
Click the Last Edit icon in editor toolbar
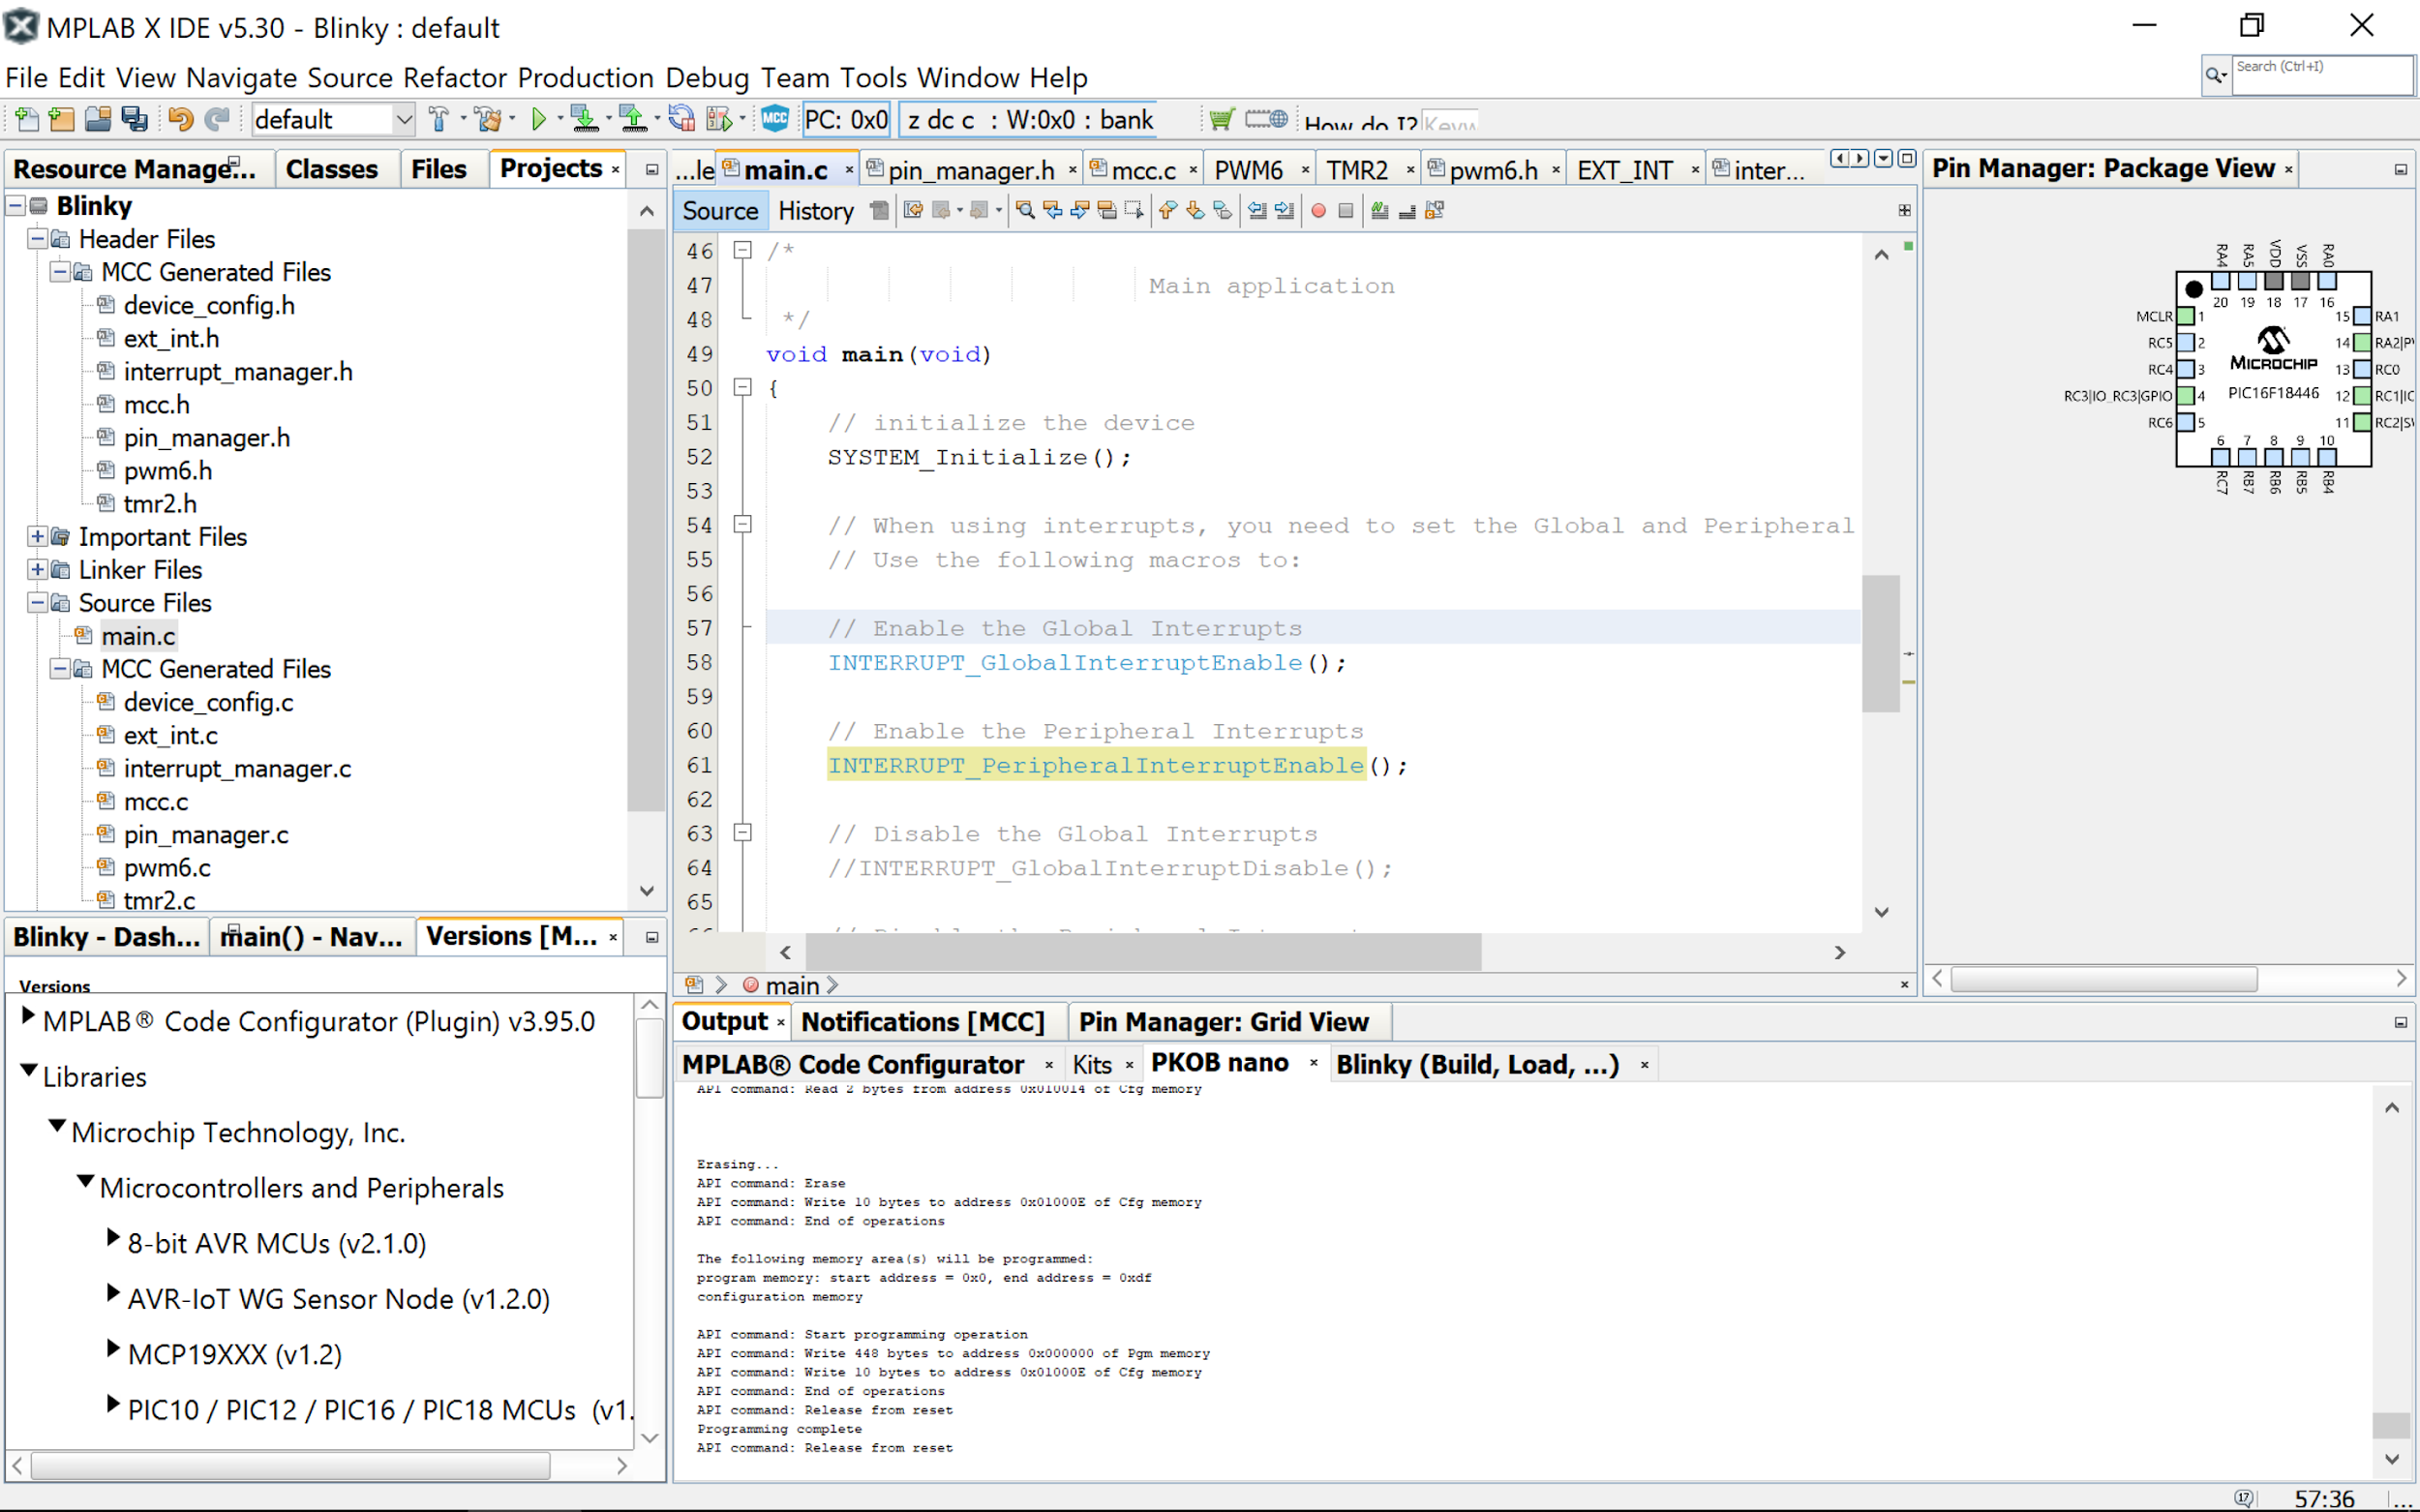[913, 211]
